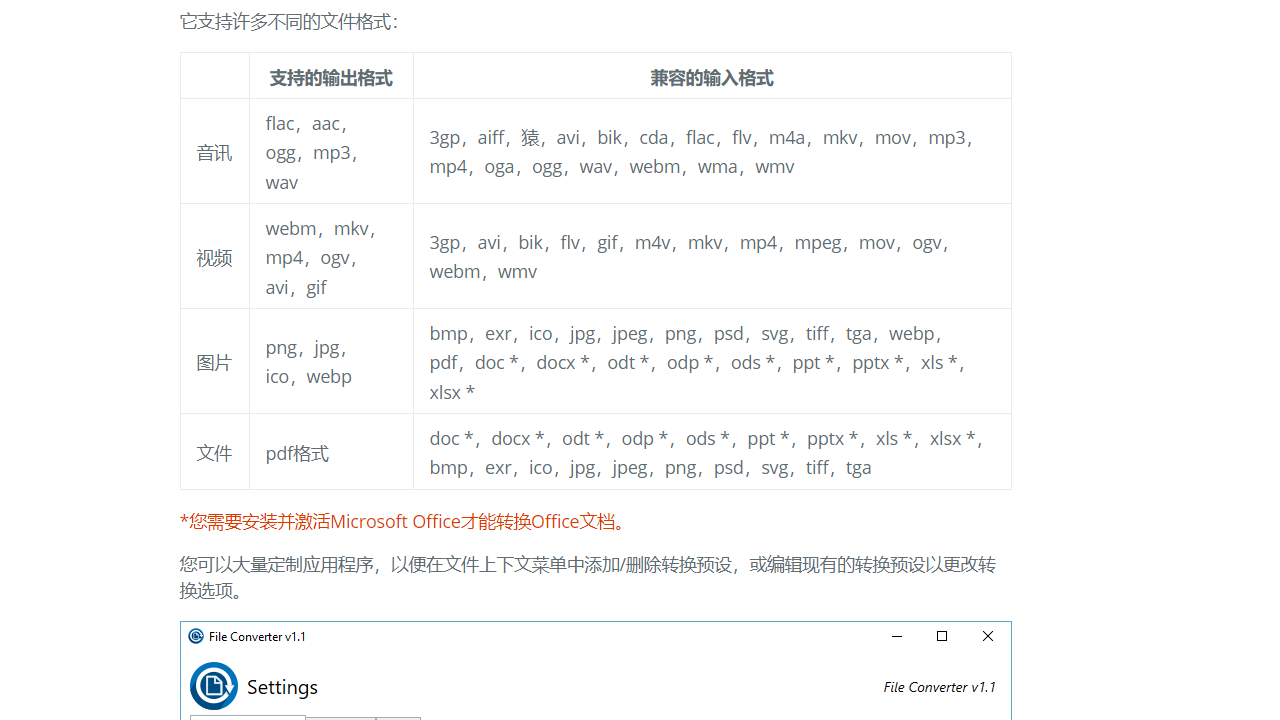Click the 兼容的输入格式 column header
The width and height of the screenshot is (1280, 720).
click(x=711, y=76)
